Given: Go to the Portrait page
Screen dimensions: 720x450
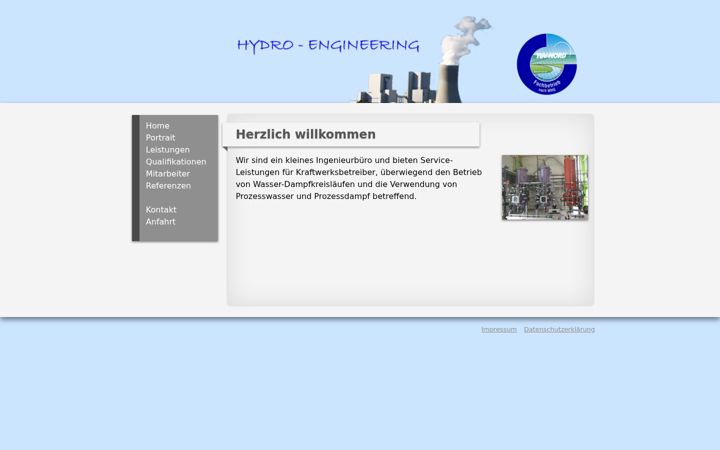Looking at the screenshot, I should 160,138.
